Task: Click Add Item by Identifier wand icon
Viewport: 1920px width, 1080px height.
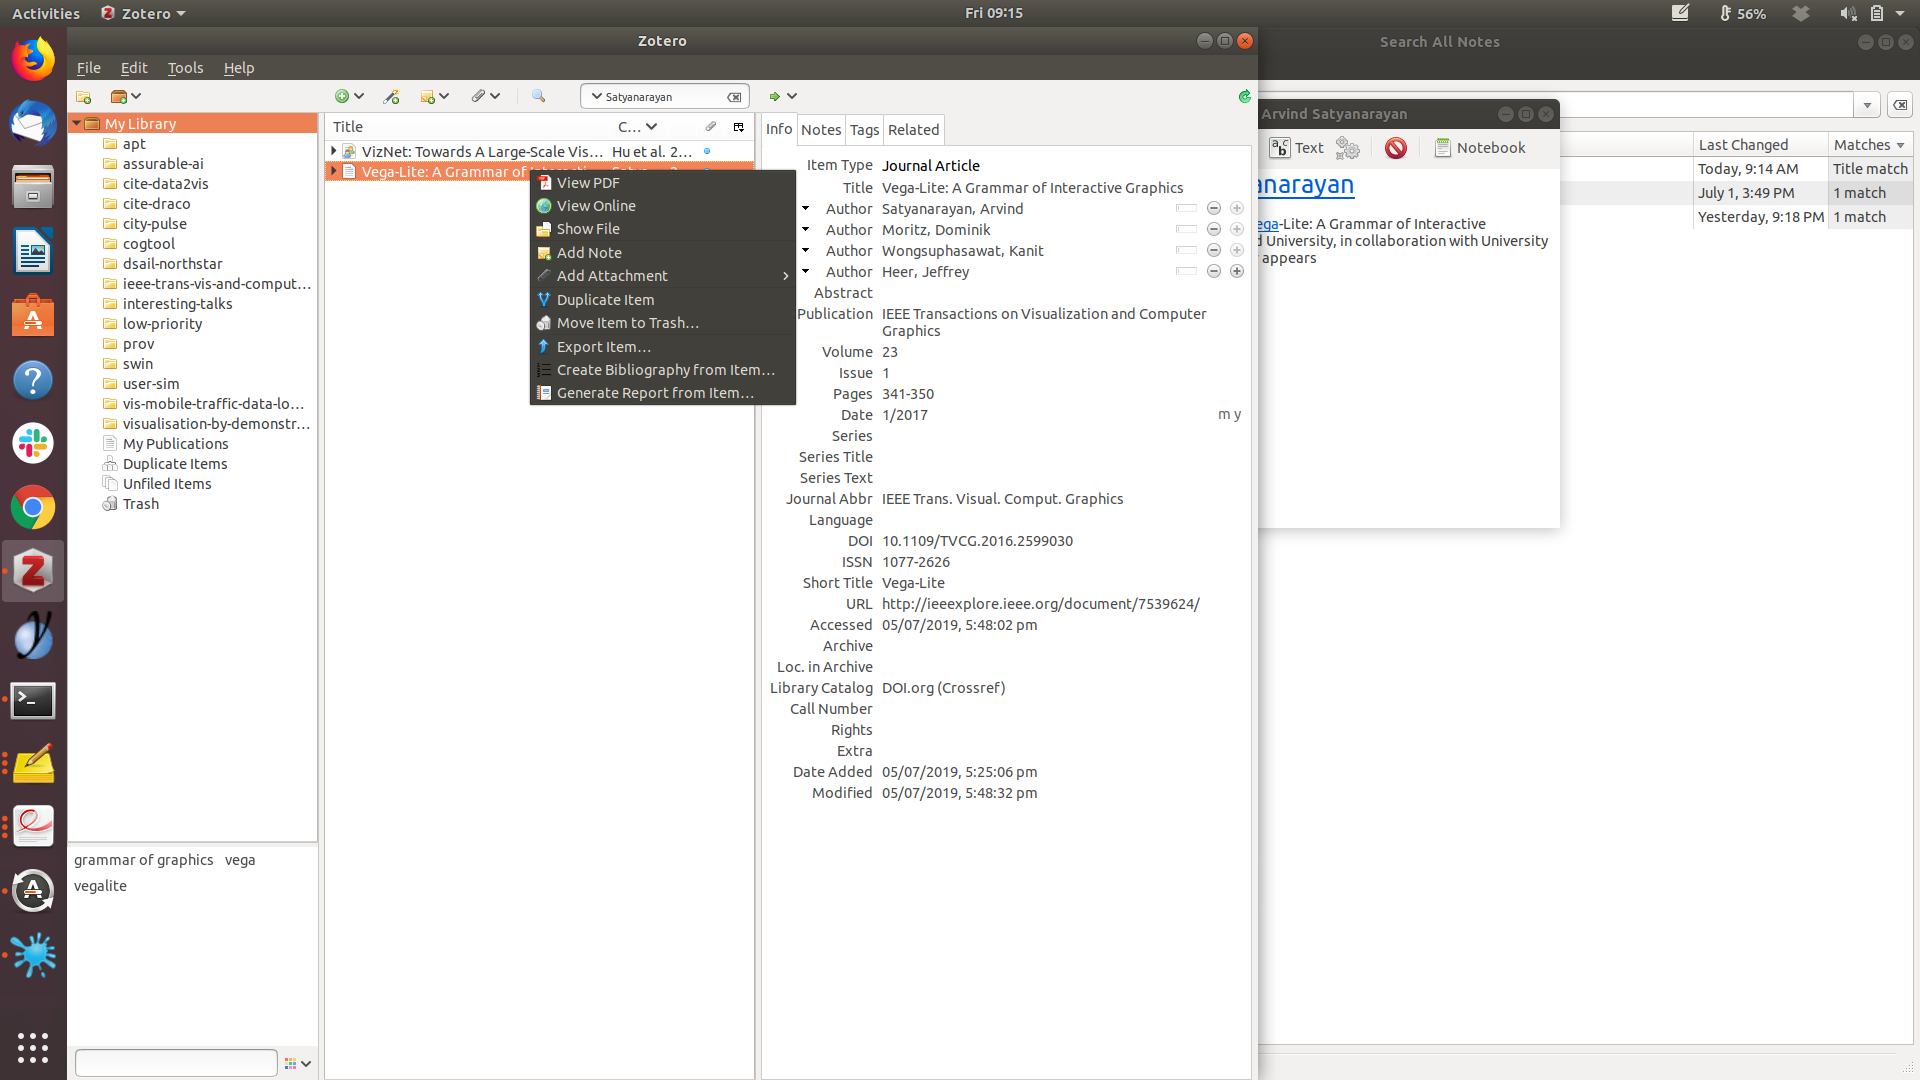Action: pyautogui.click(x=391, y=97)
